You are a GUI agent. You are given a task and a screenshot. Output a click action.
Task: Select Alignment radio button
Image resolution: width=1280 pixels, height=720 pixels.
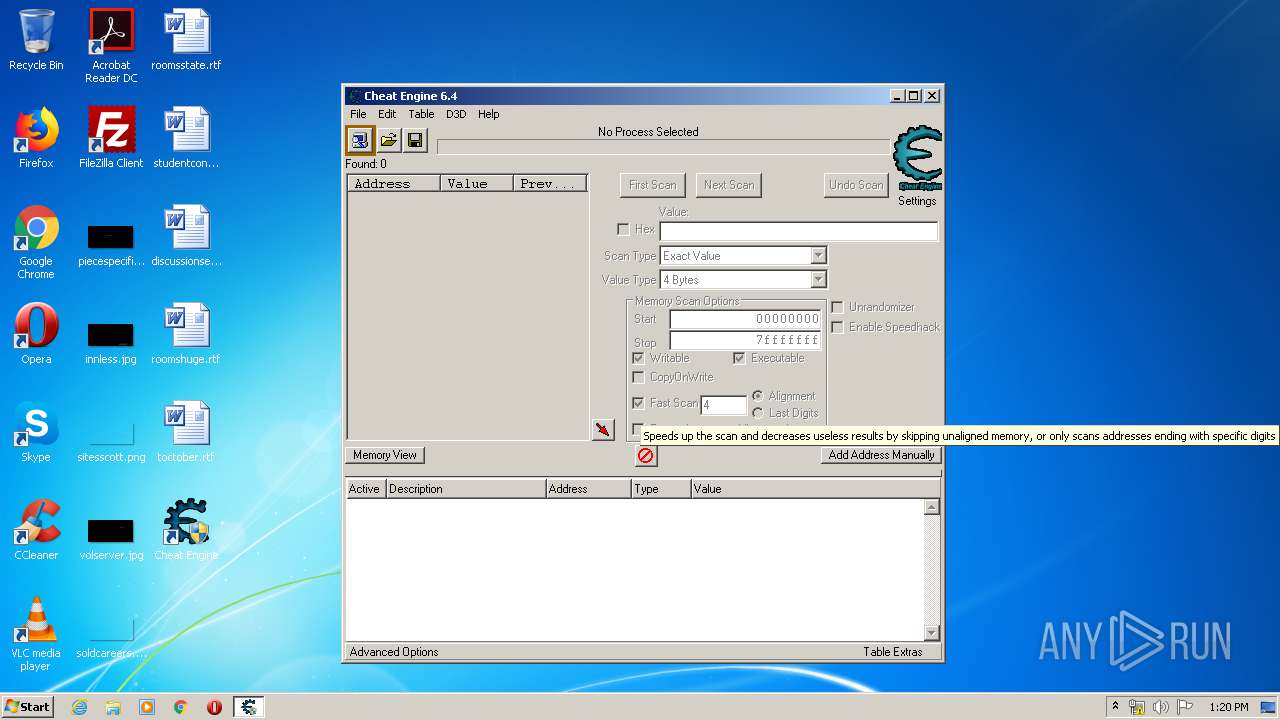tap(758, 396)
